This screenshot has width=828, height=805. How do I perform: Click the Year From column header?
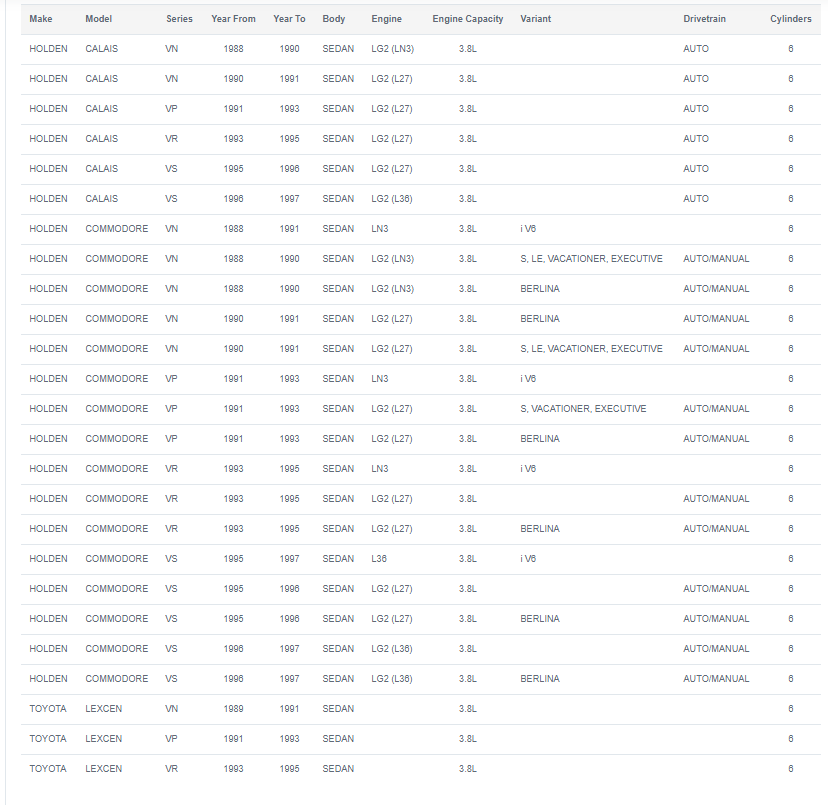coord(233,18)
